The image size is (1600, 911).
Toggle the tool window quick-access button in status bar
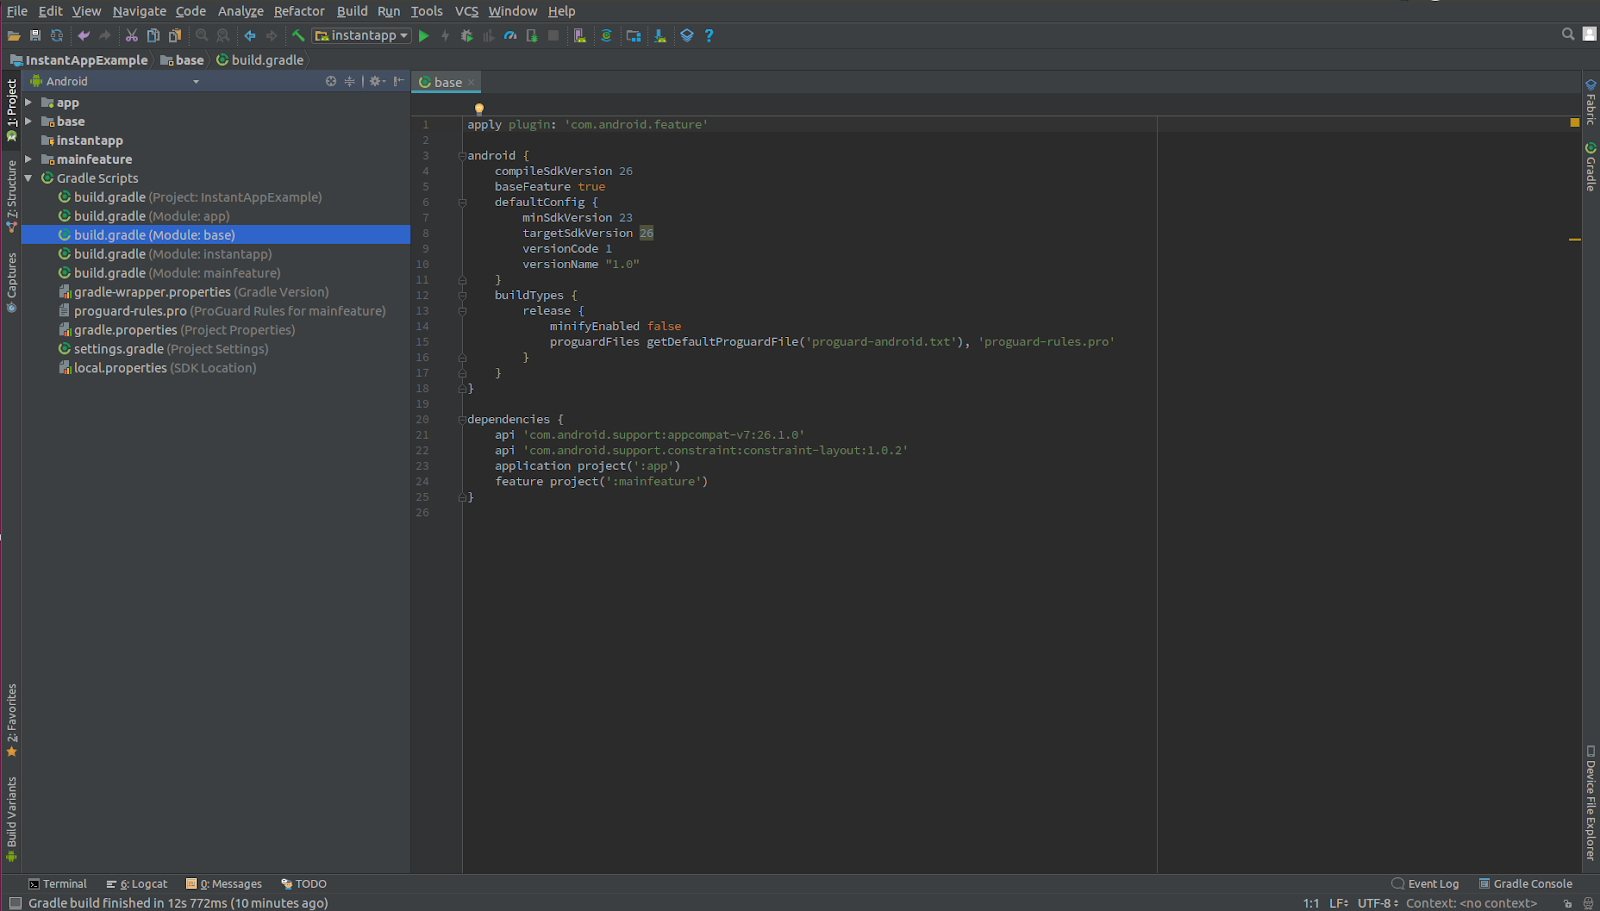14,903
